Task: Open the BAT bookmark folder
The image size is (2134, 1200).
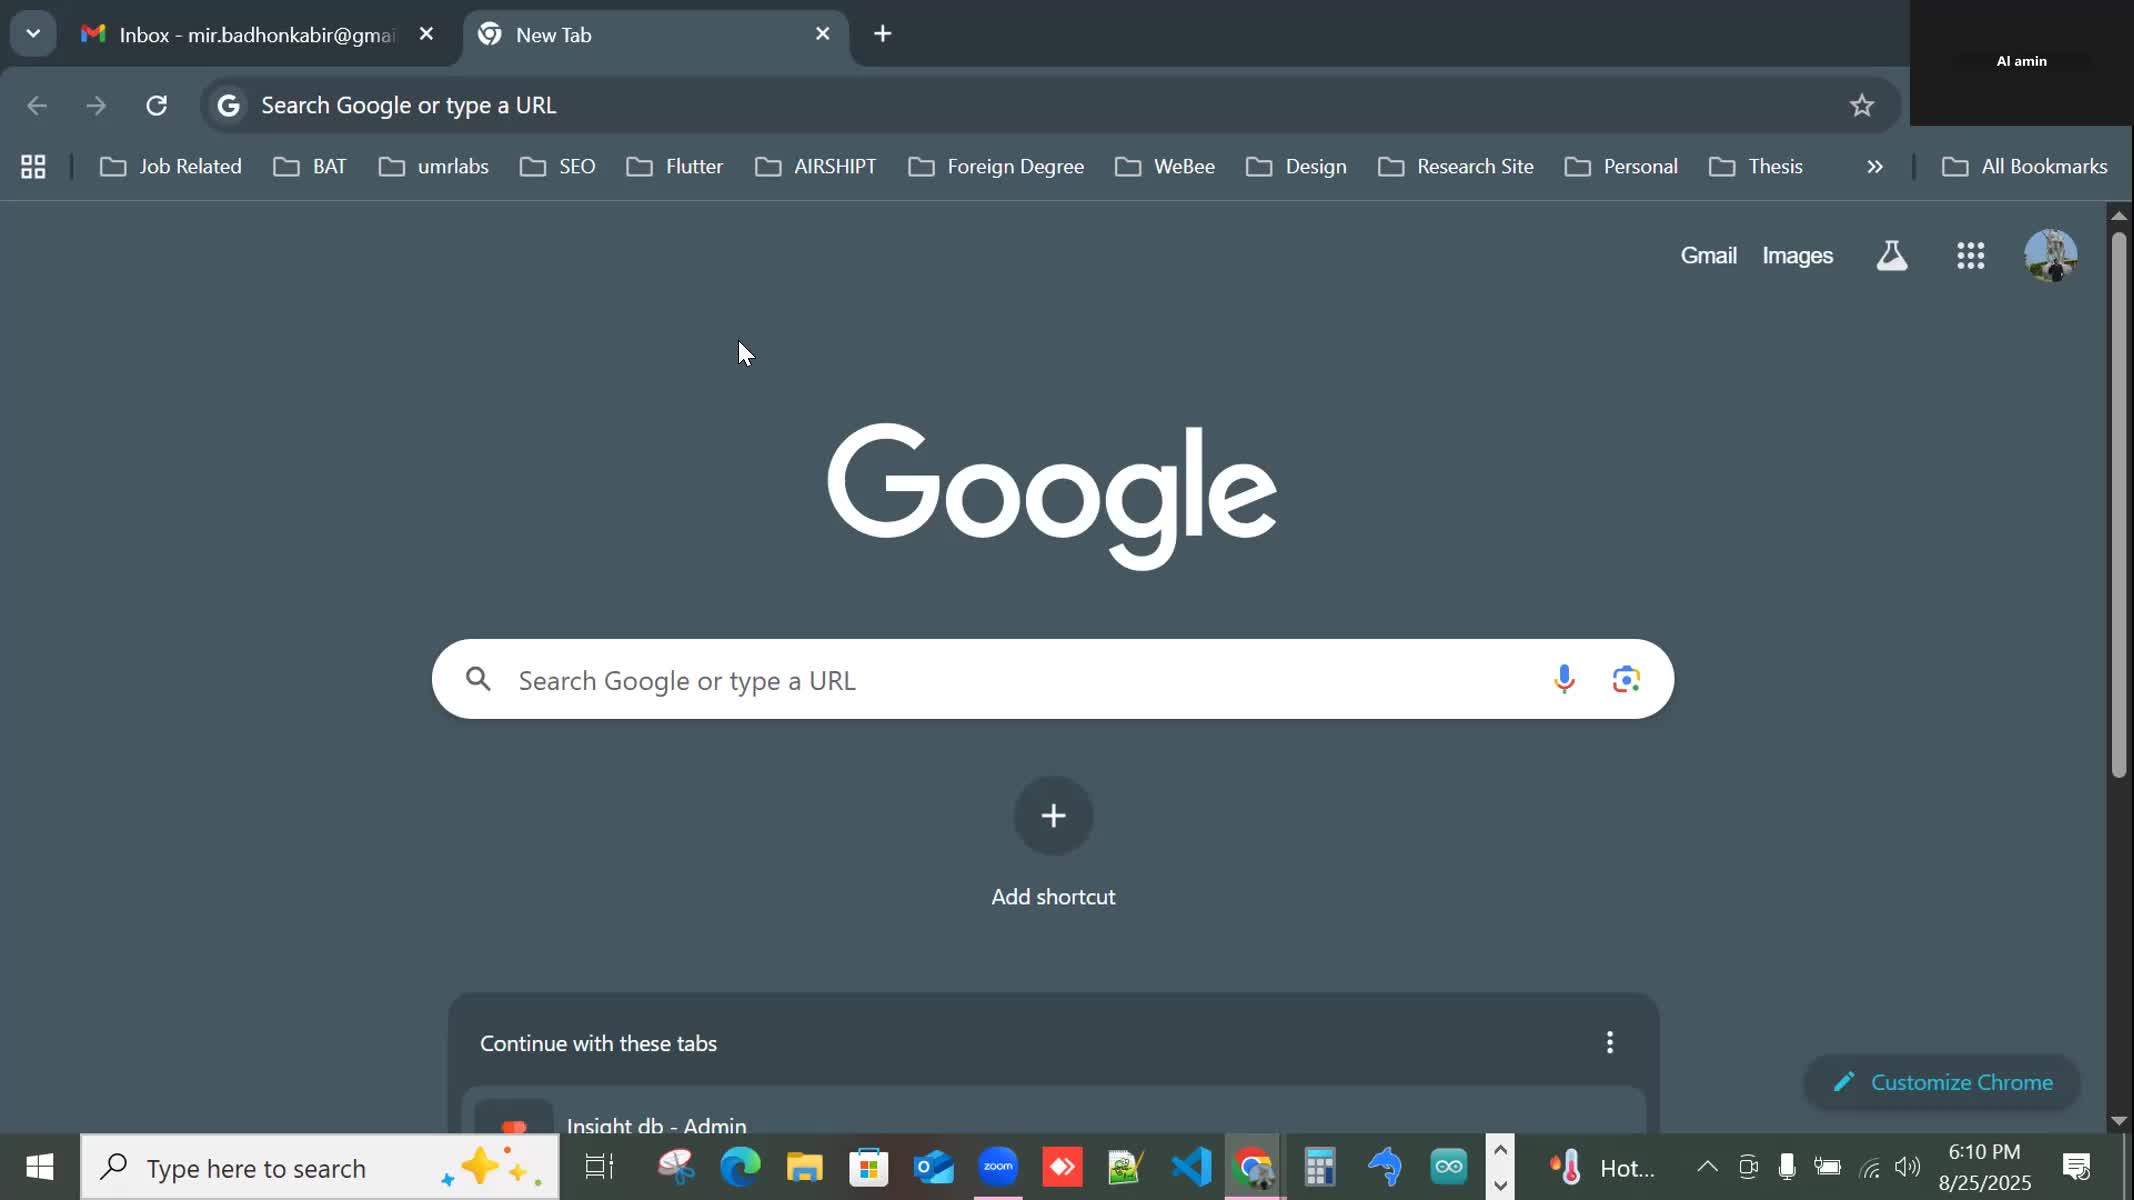Action: pos(310,166)
